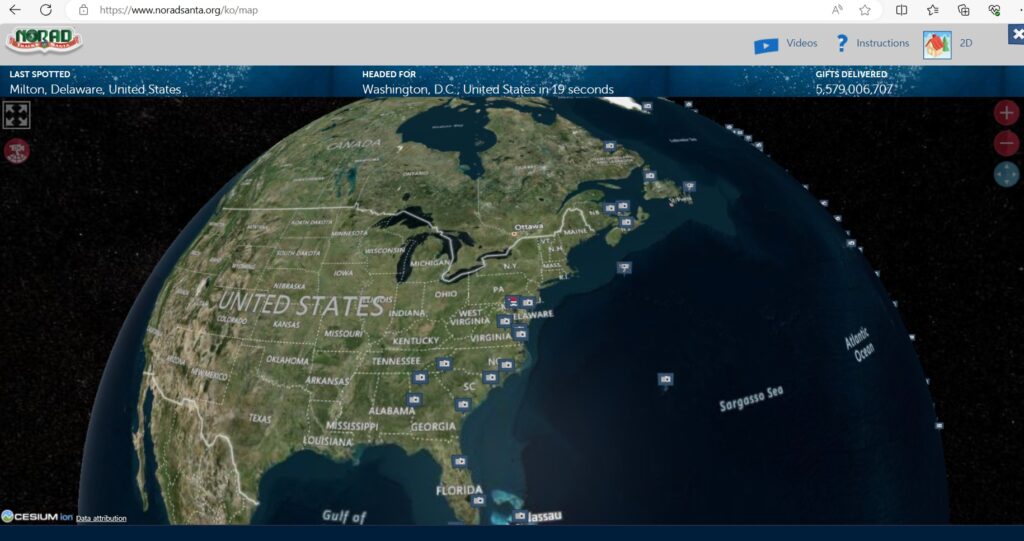Click Headed For Washington, D.C. text
The image size is (1024, 541).
coord(488,90)
